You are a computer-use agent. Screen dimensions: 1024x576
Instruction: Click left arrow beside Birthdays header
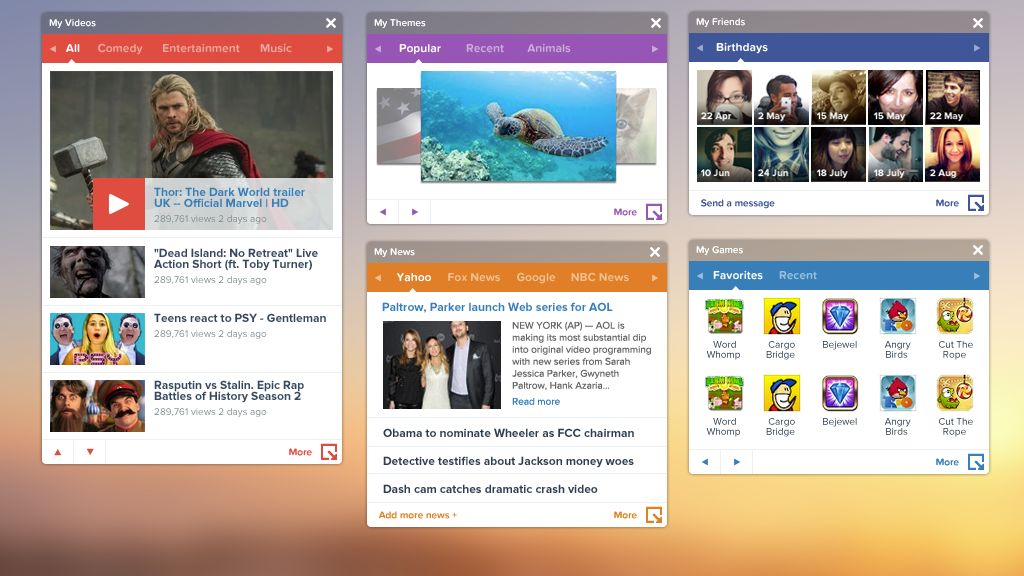click(x=700, y=48)
